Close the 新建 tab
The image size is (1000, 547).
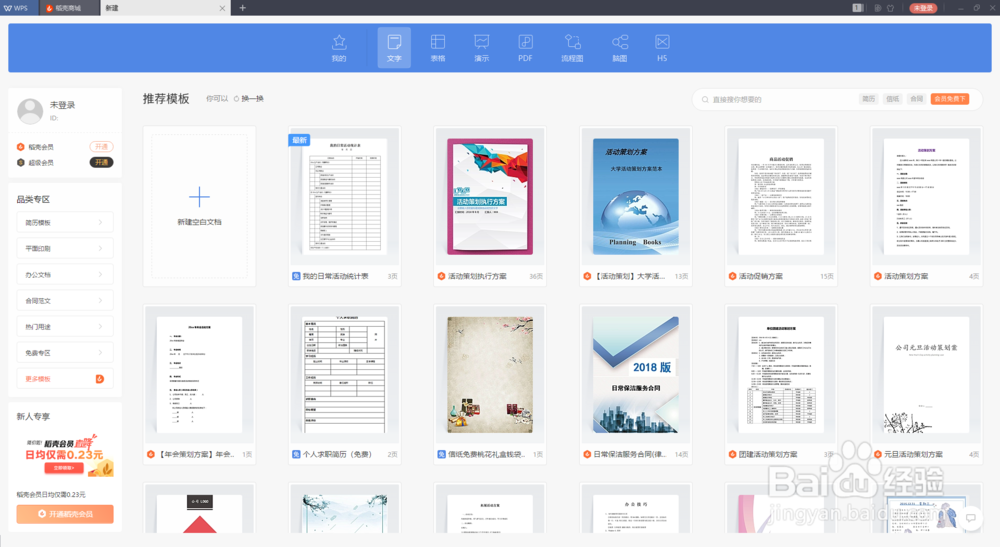tap(222, 8)
